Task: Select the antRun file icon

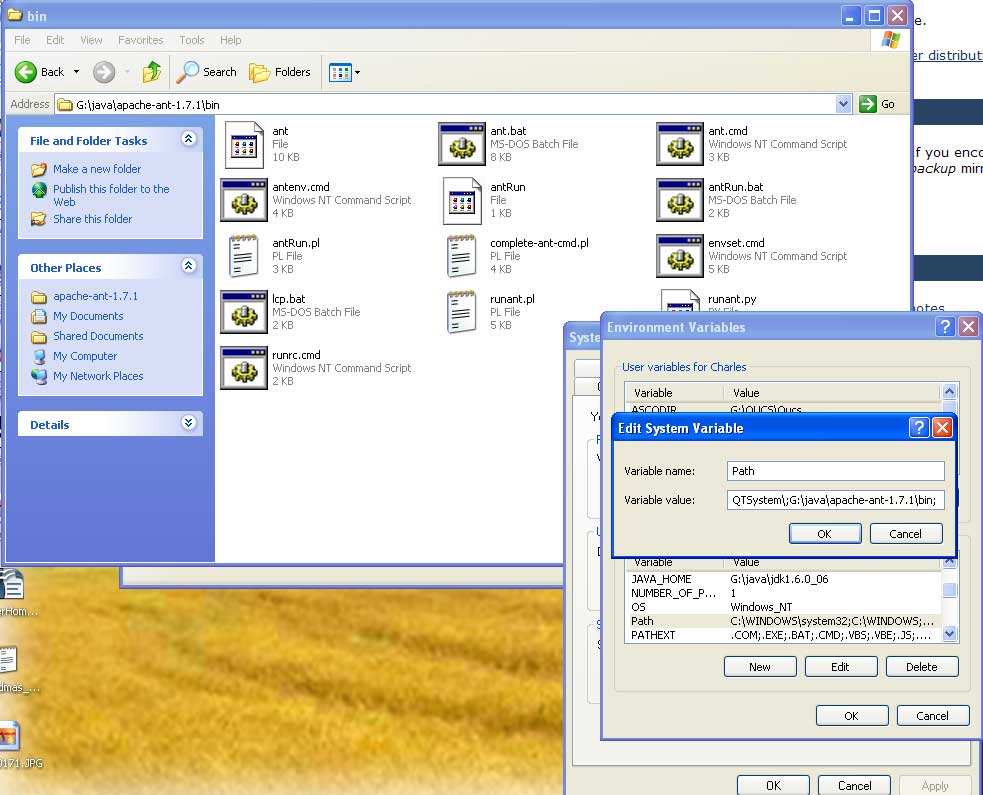Action: point(462,201)
